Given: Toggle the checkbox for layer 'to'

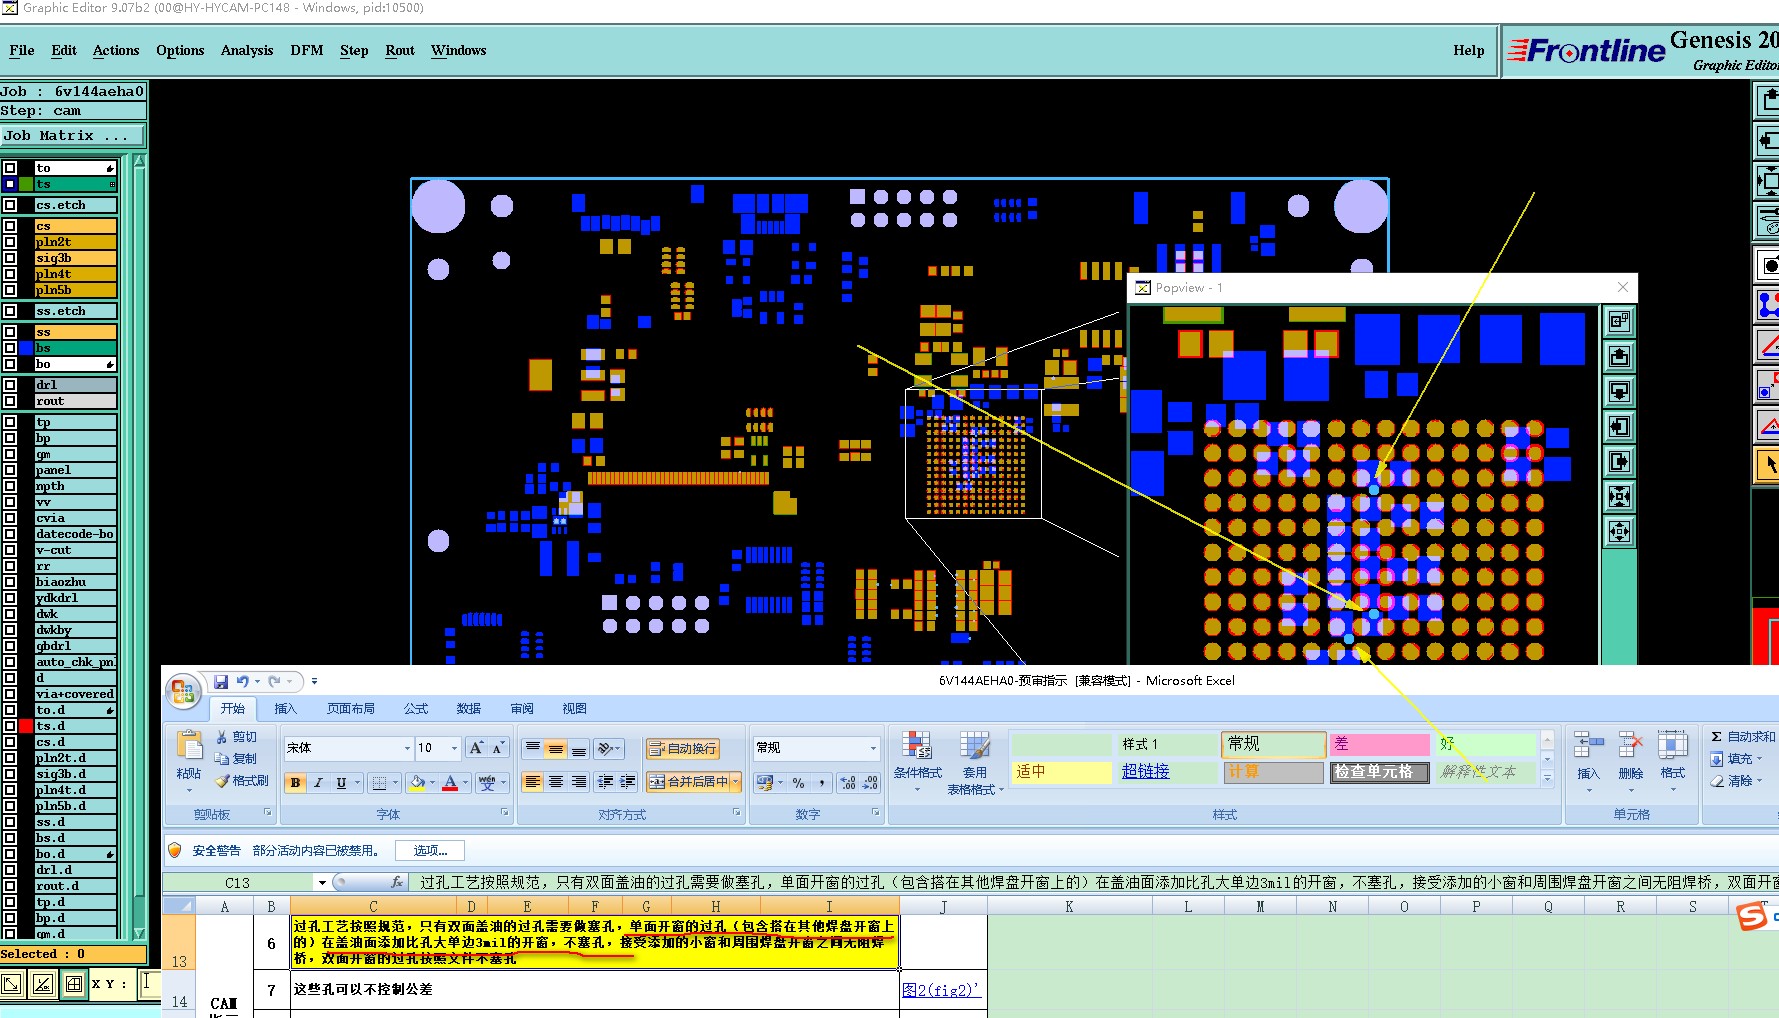Looking at the screenshot, I should 10,168.
